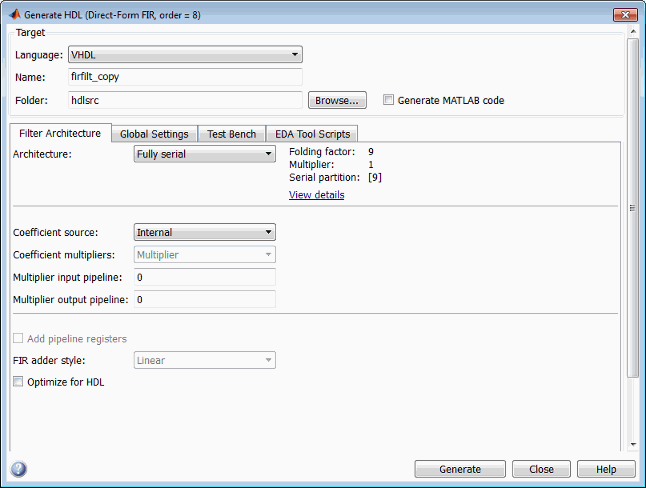Select the EDA Tool Scripts tab
Screen dimensions: 646x488
point(312,134)
